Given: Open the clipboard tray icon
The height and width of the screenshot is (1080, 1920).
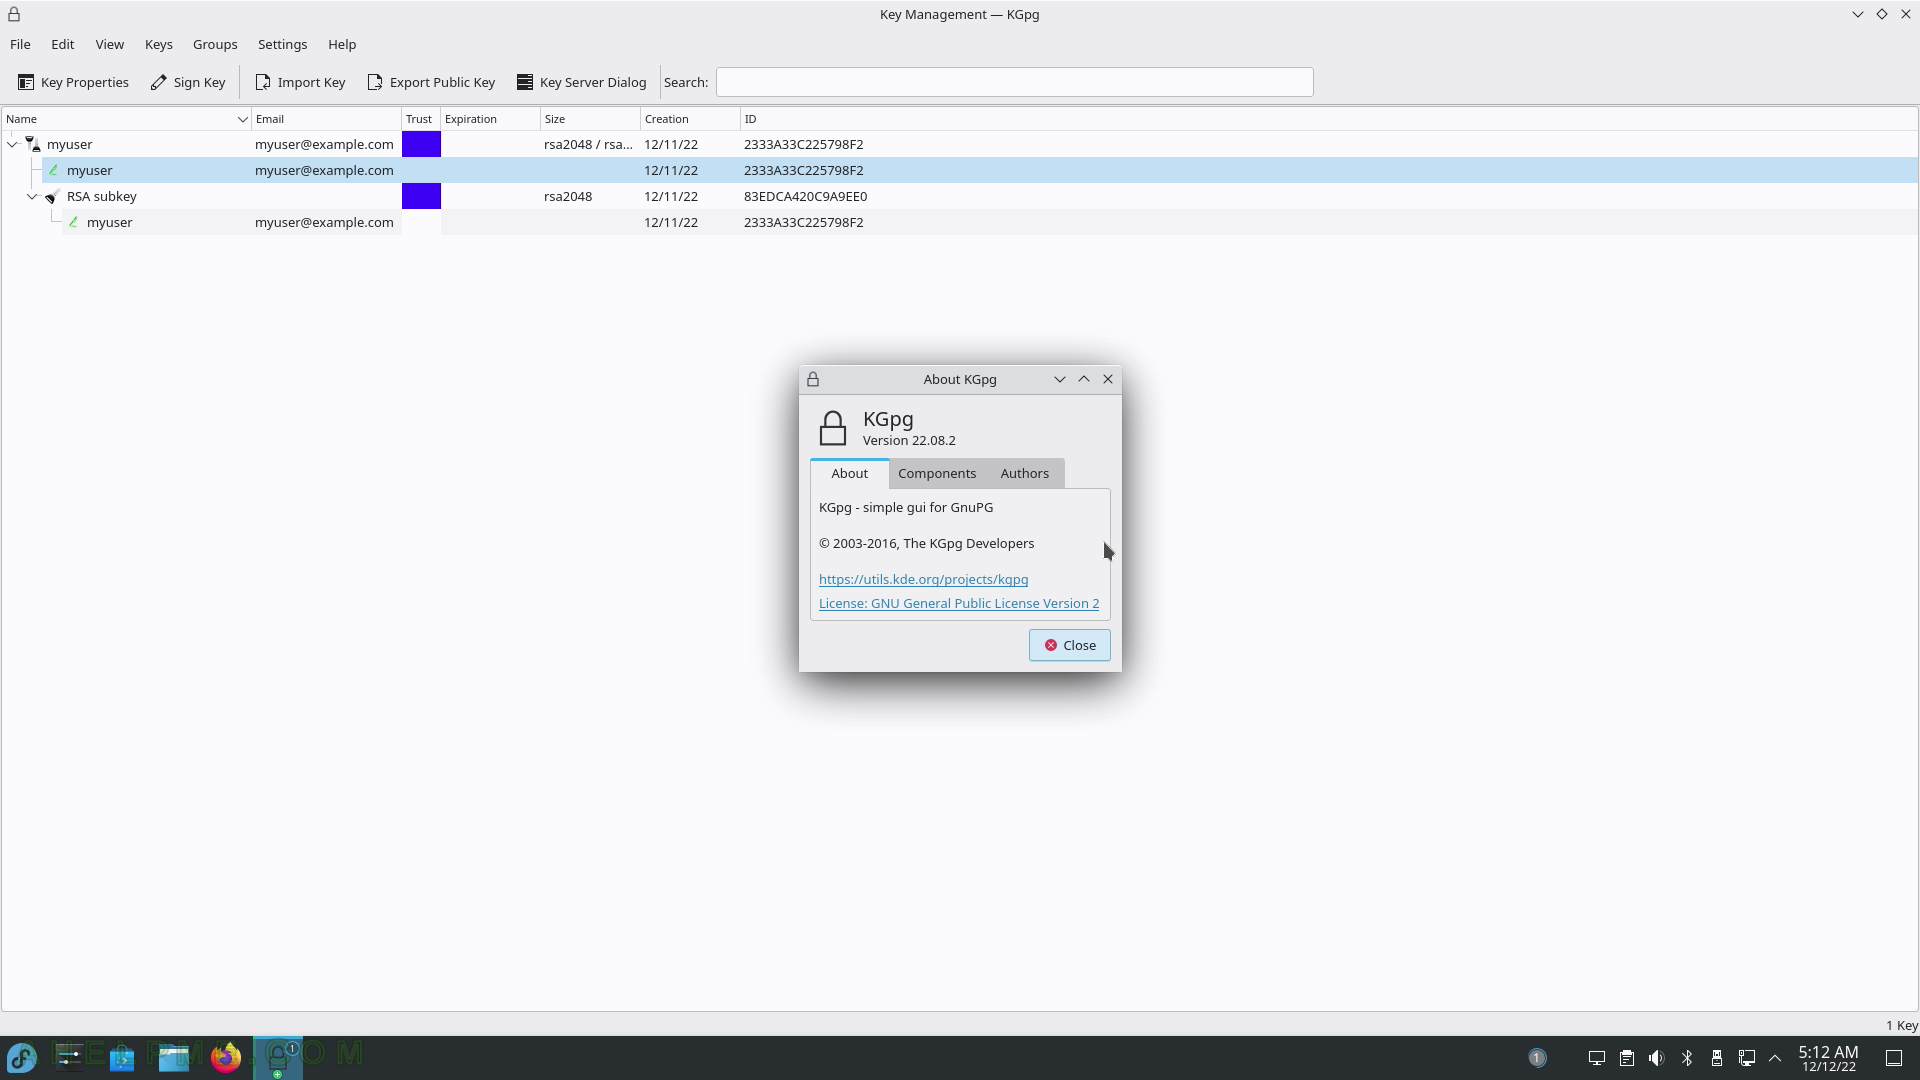Looking at the screenshot, I should [x=1627, y=1058].
